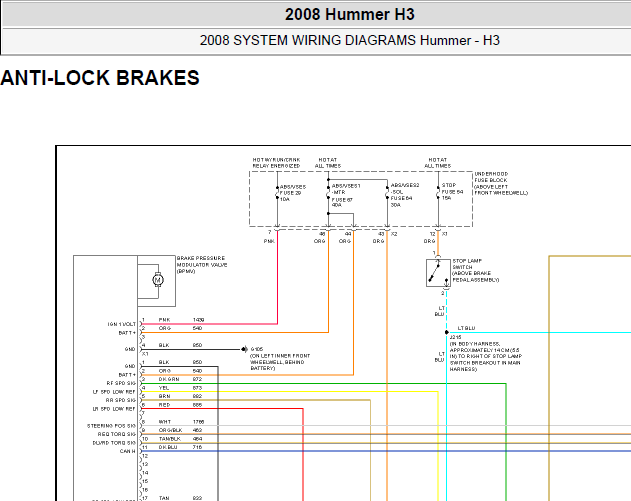
Task: Click the "WHT" wire color label
Action: [165, 421]
